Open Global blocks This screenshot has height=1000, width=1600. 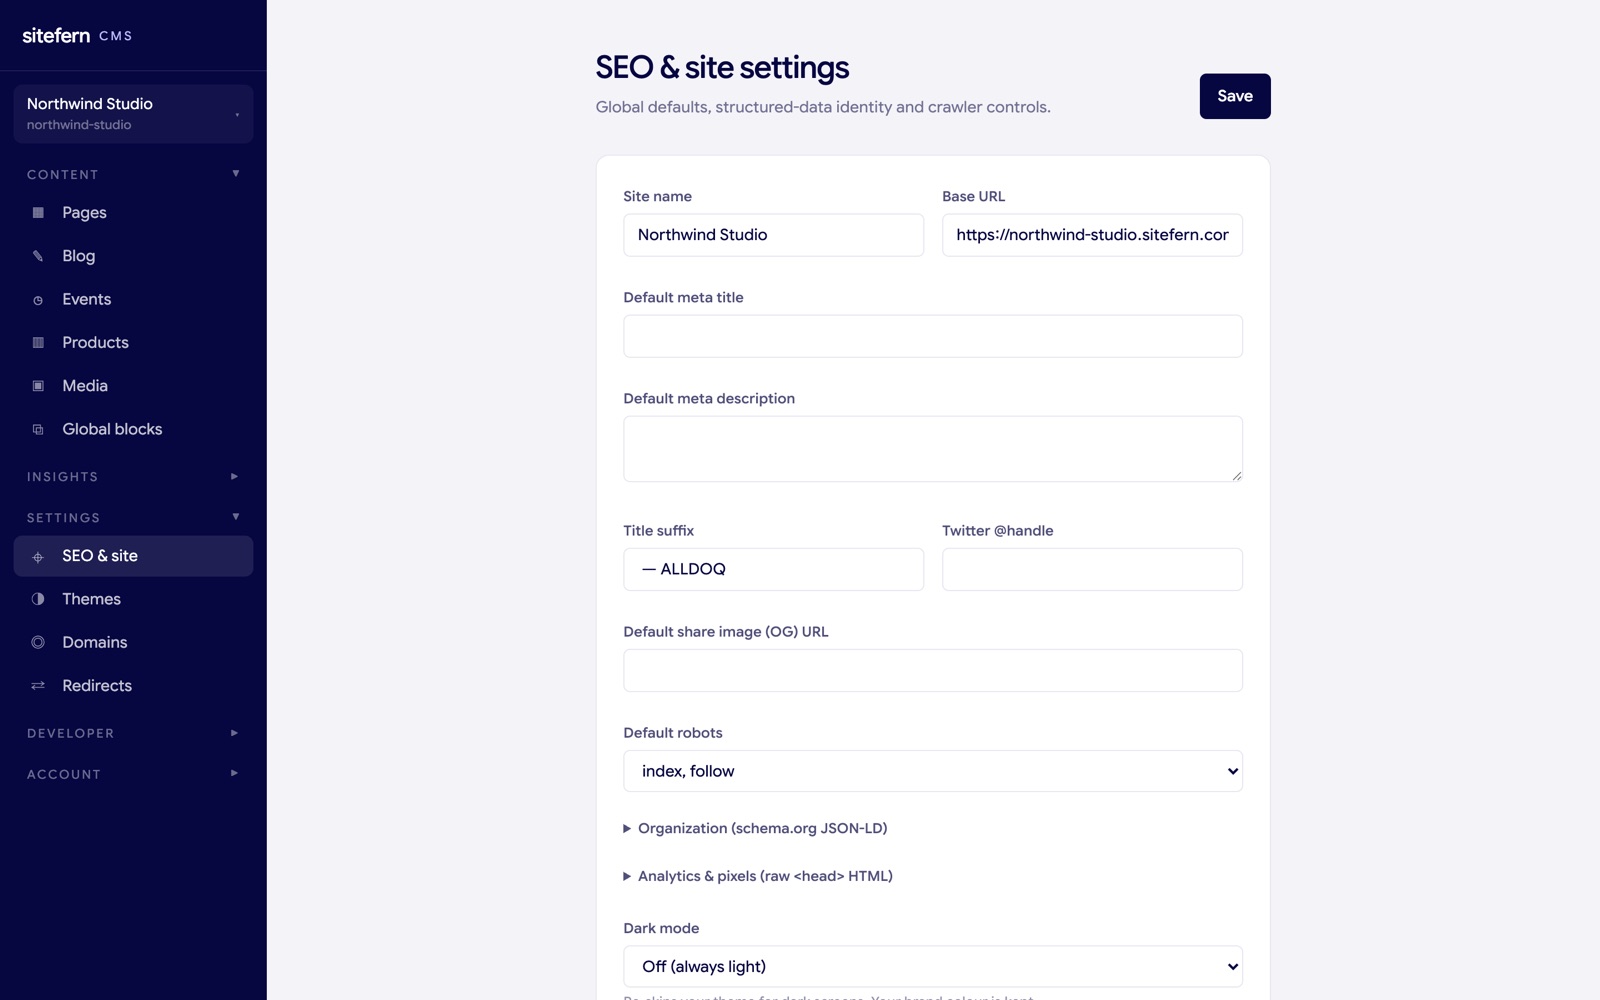tap(133, 429)
